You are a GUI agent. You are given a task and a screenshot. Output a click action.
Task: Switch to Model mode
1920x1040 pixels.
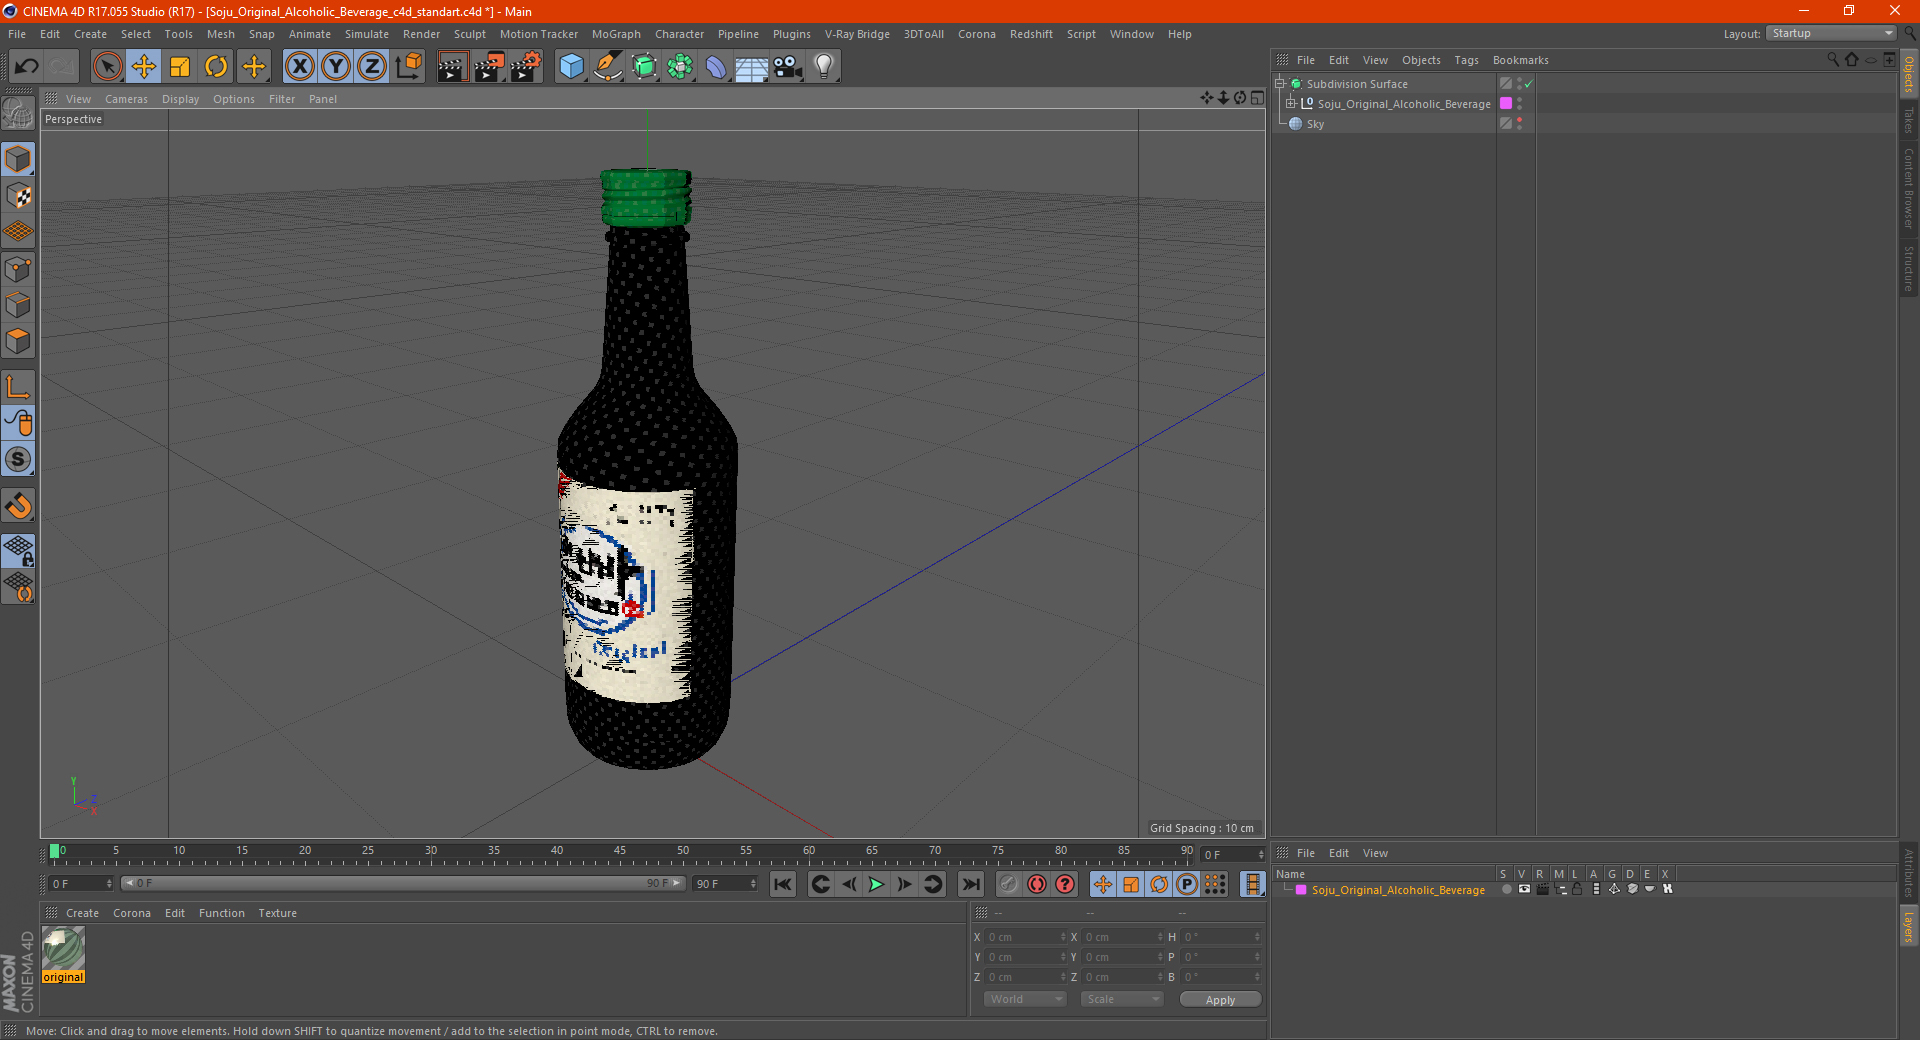18,160
